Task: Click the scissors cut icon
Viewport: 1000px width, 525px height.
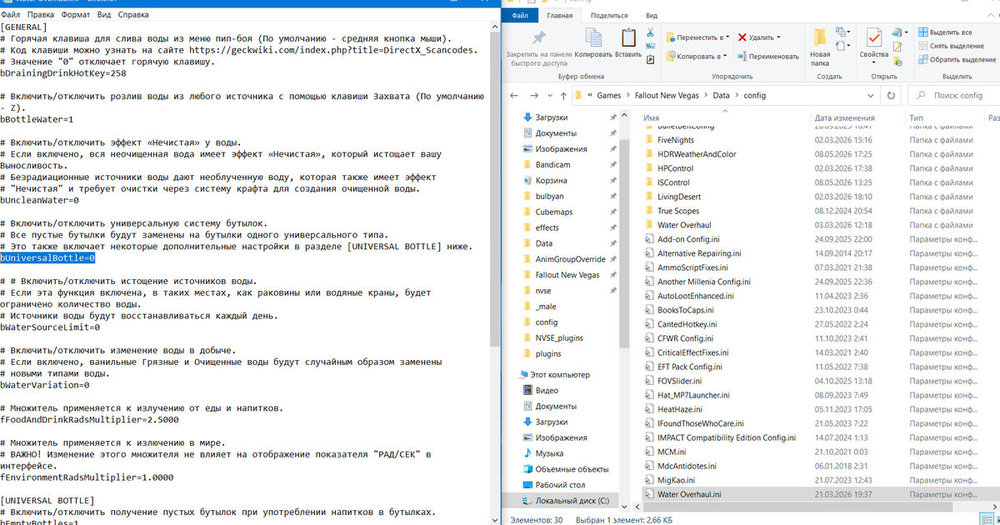Action: [x=650, y=33]
